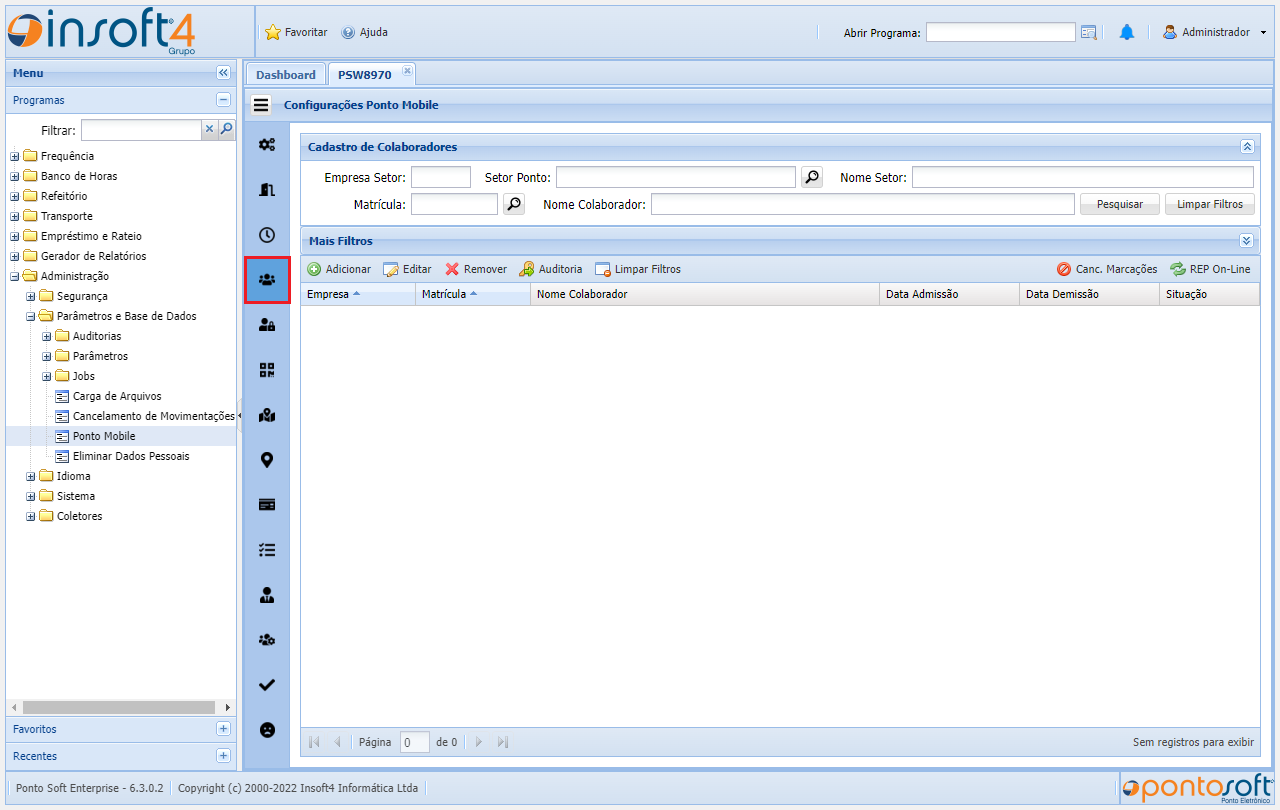
Task: Select the QR code icon in sidebar
Action: [x=267, y=370]
